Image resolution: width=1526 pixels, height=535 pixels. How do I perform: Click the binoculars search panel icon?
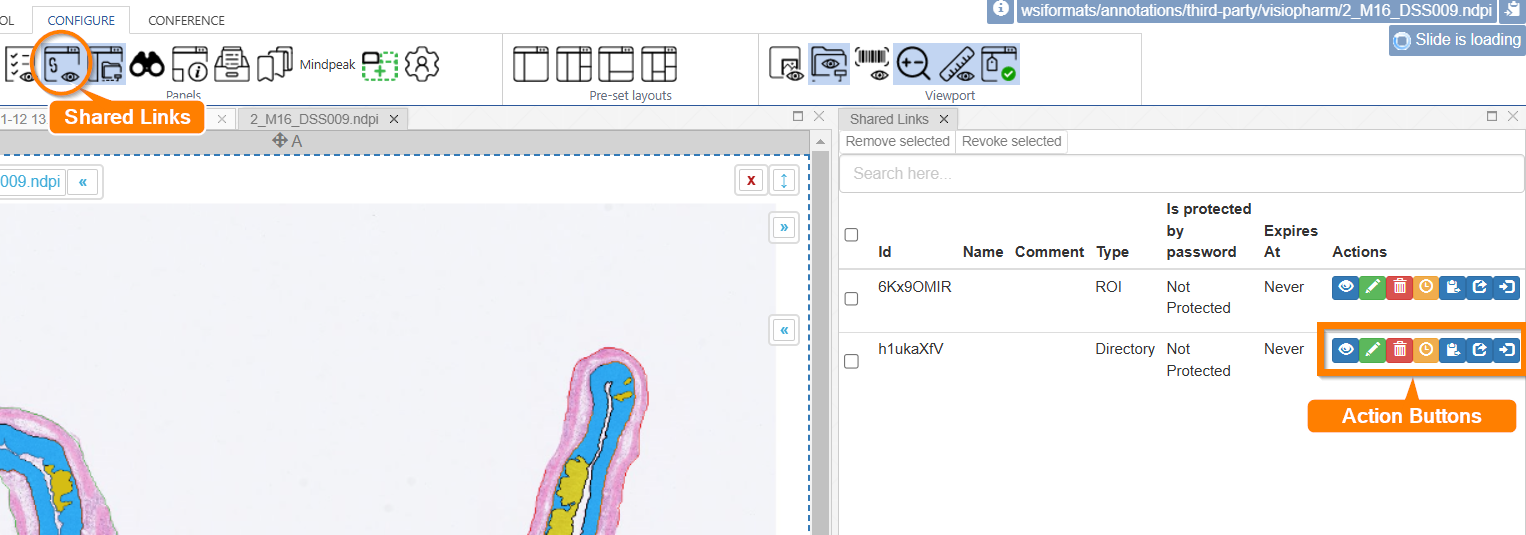click(147, 64)
